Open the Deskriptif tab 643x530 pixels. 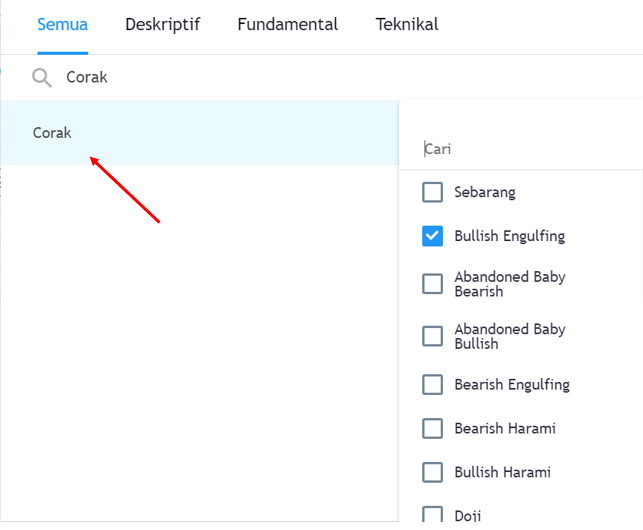click(162, 25)
